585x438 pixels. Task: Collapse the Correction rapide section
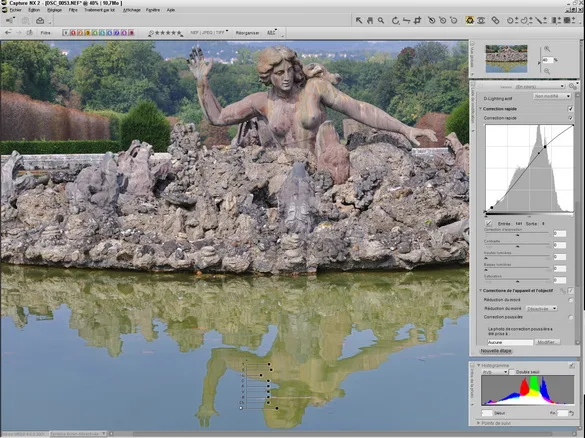click(481, 109)
